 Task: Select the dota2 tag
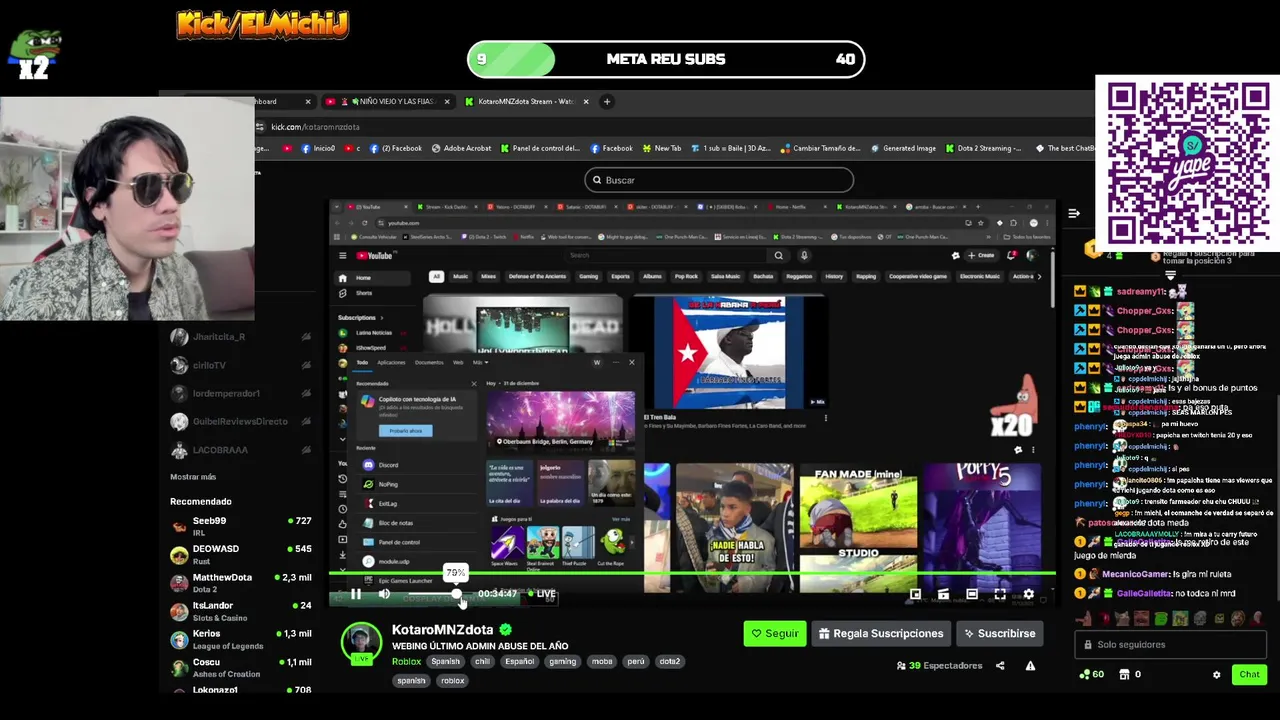670,661
